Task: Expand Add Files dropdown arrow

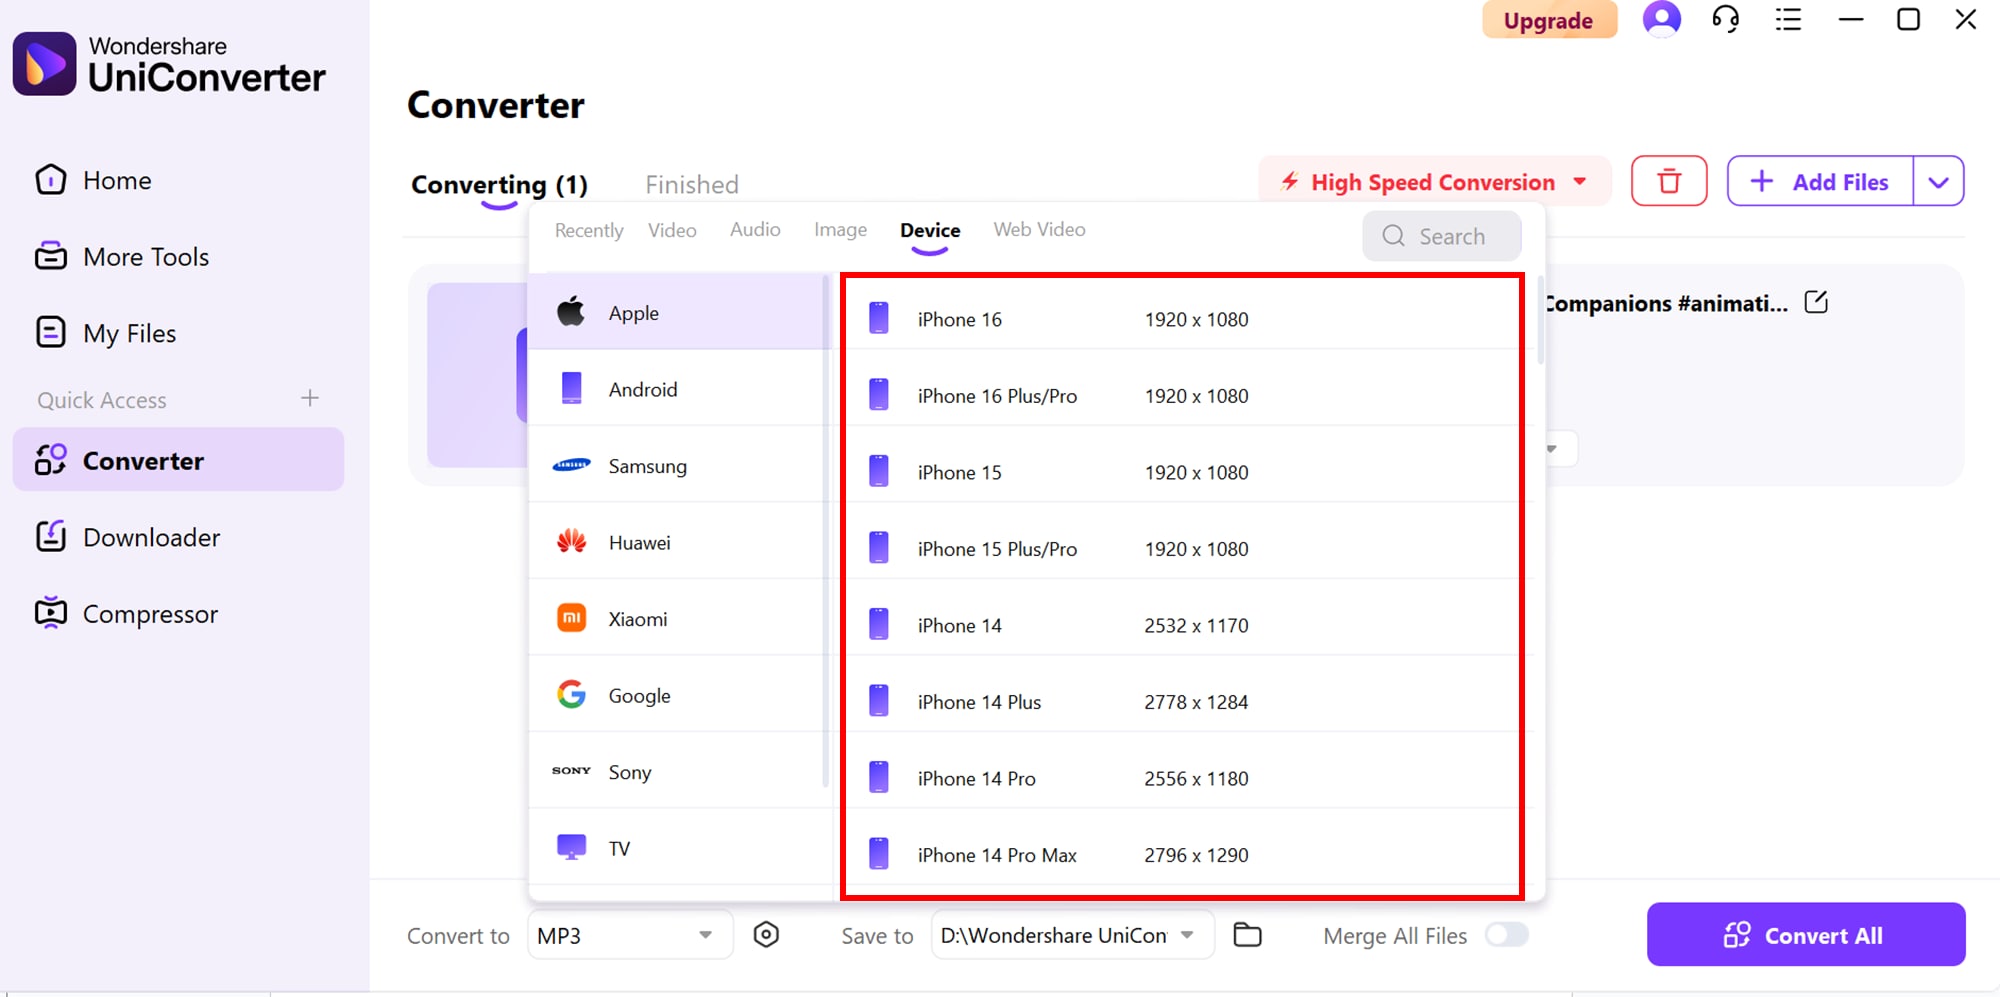Action: coord(1938,181)
